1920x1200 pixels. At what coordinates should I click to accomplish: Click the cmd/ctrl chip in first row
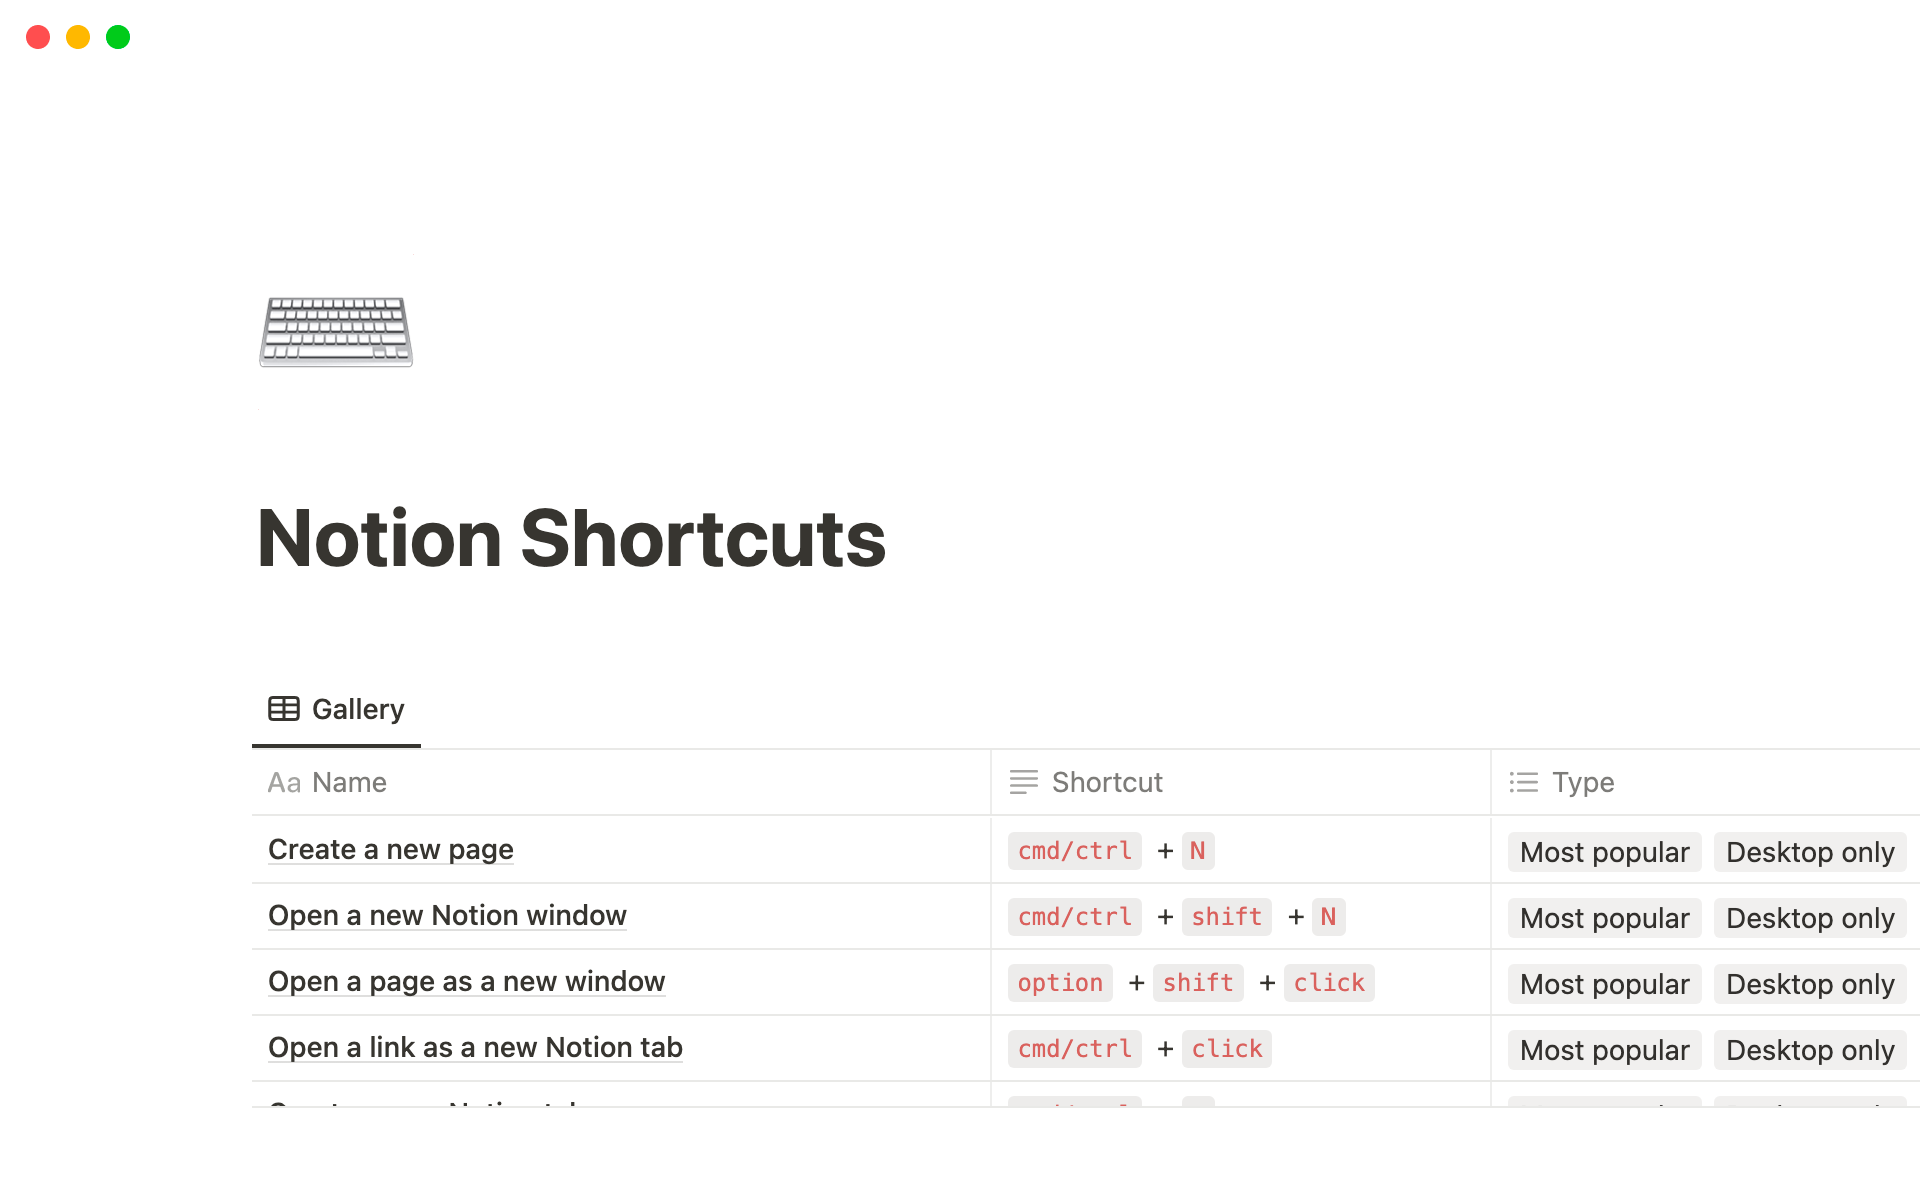pyautogui.click(x=1074, y=851)
